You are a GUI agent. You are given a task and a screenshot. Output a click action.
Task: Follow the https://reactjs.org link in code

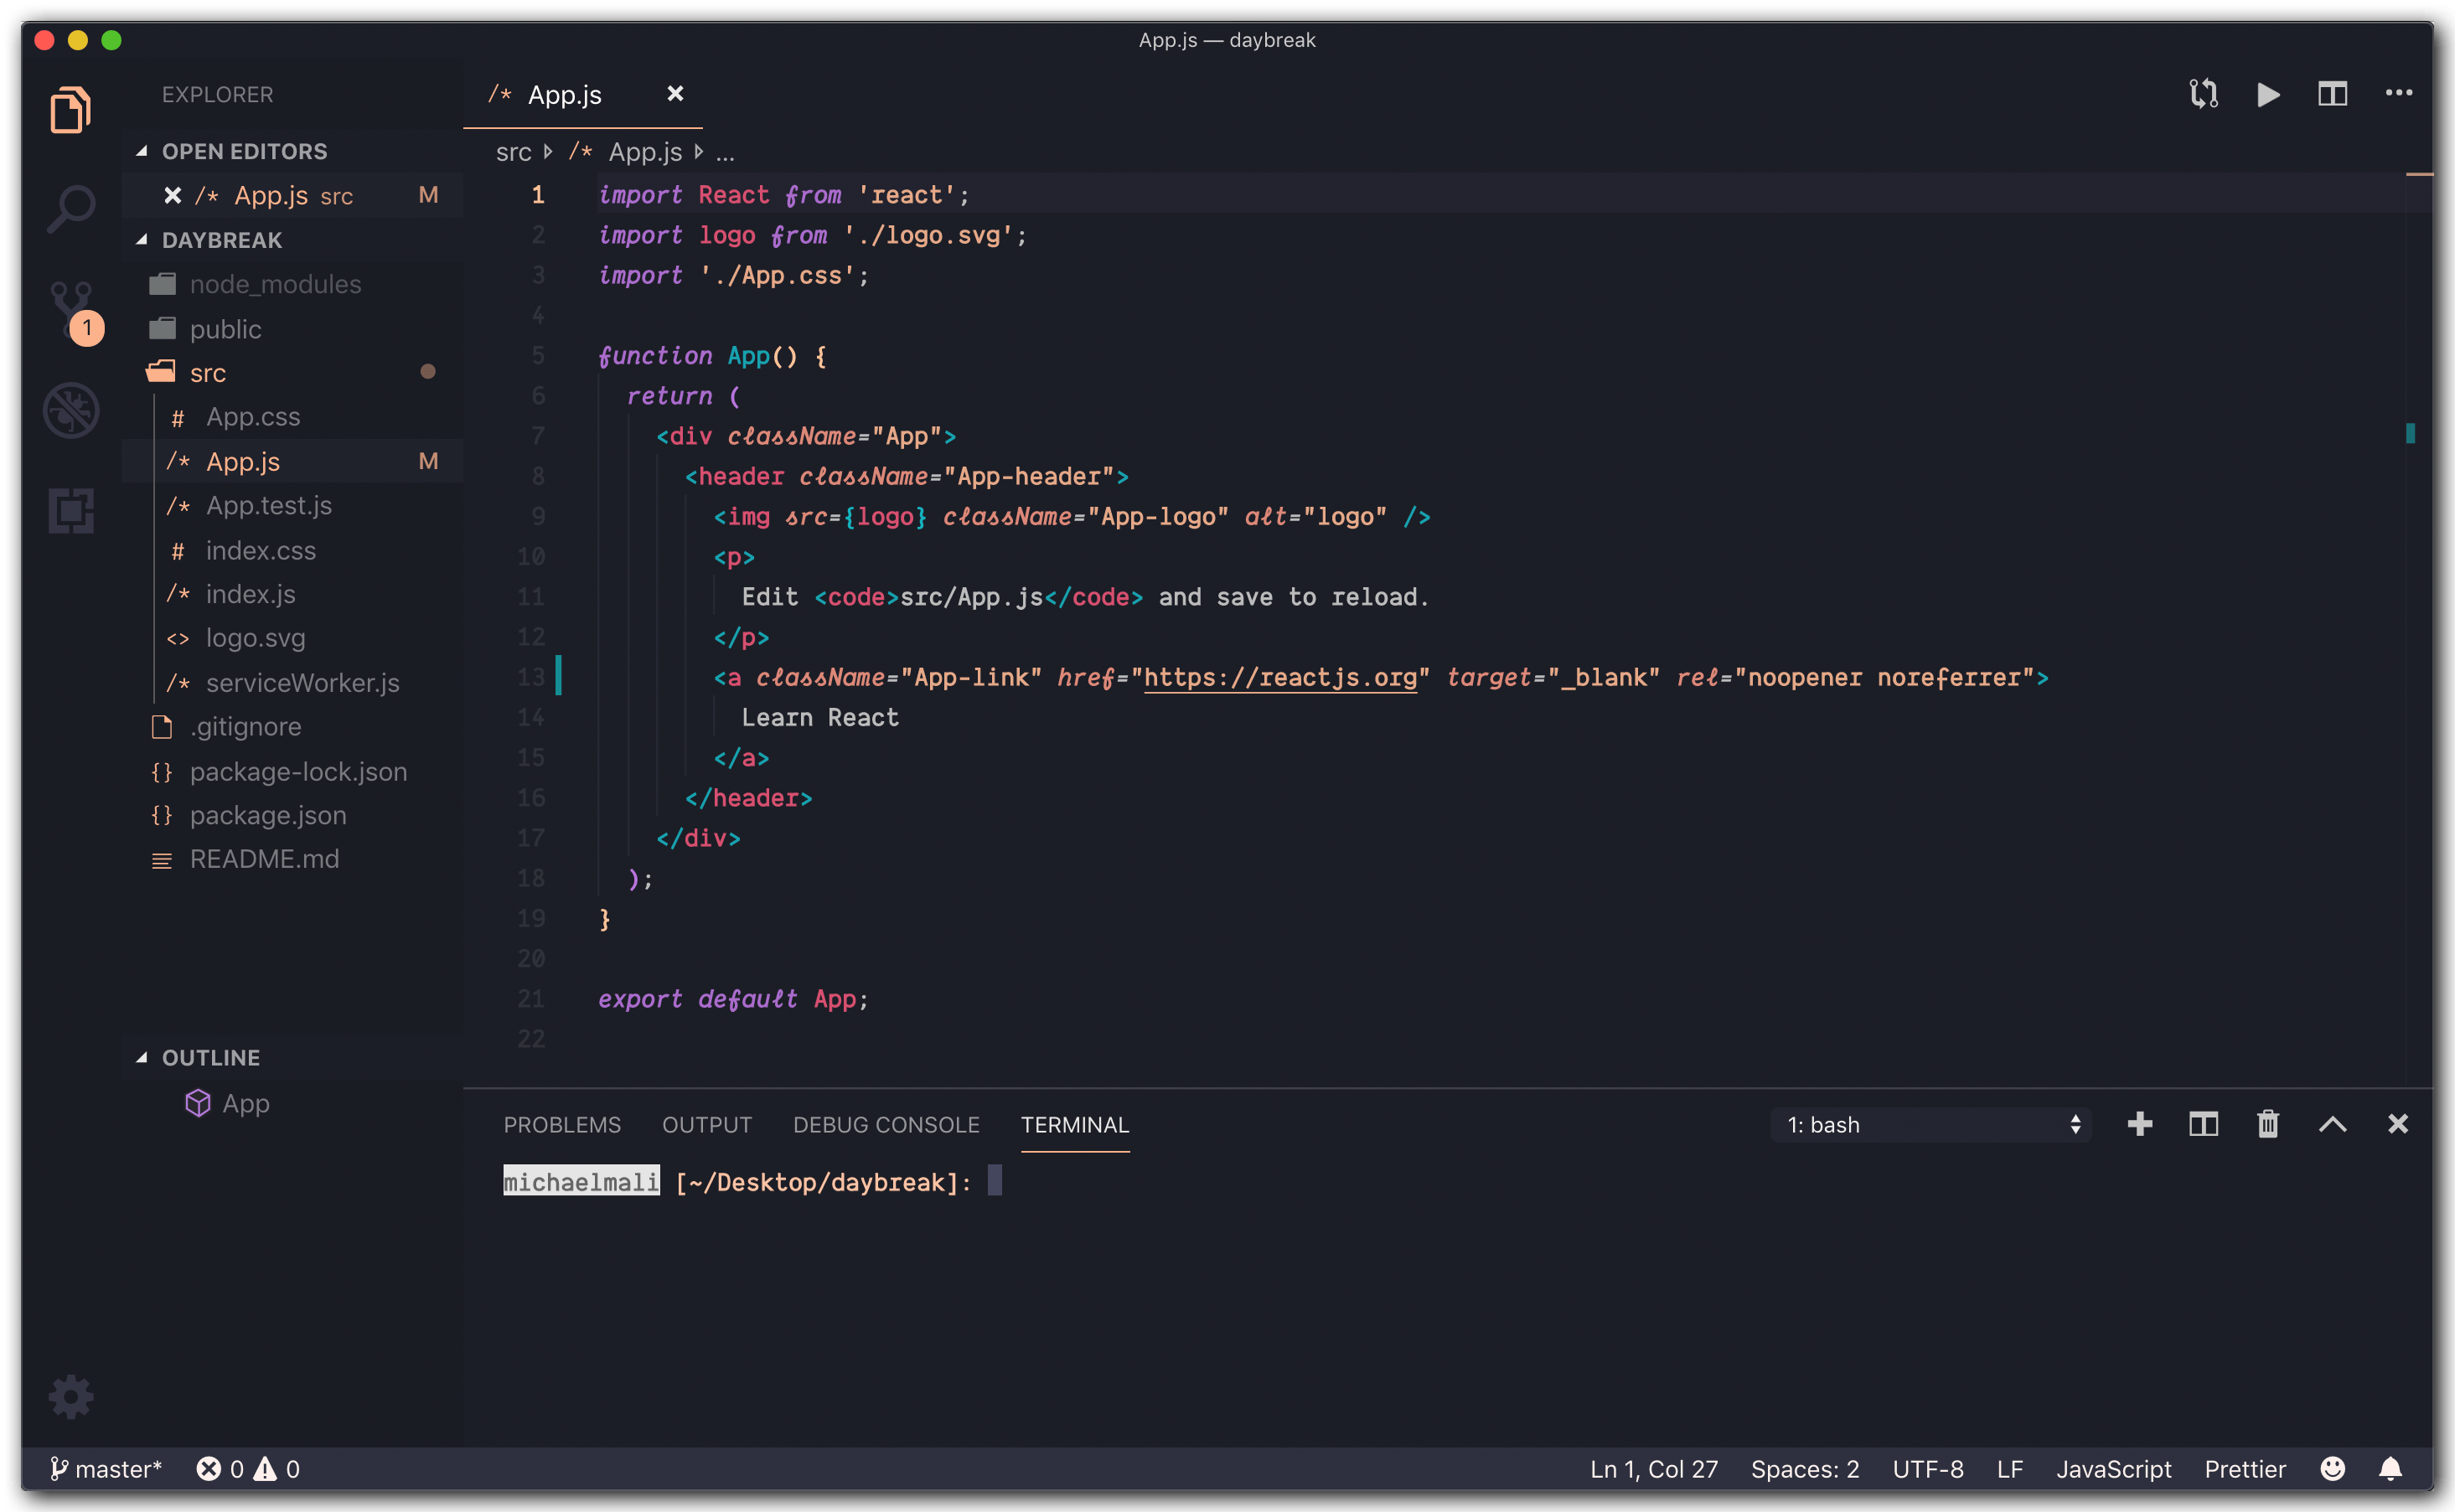pos(1280,677)
